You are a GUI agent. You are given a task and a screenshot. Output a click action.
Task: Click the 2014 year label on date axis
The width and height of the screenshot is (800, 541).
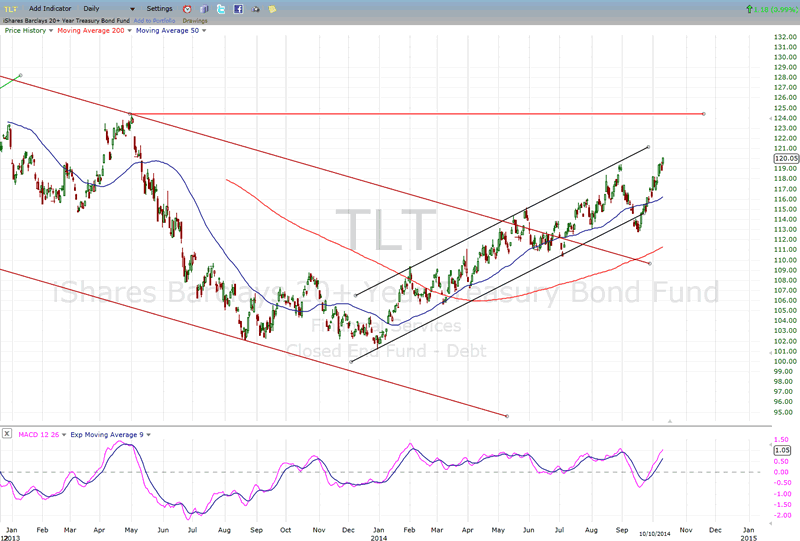[x=379, y=538]
